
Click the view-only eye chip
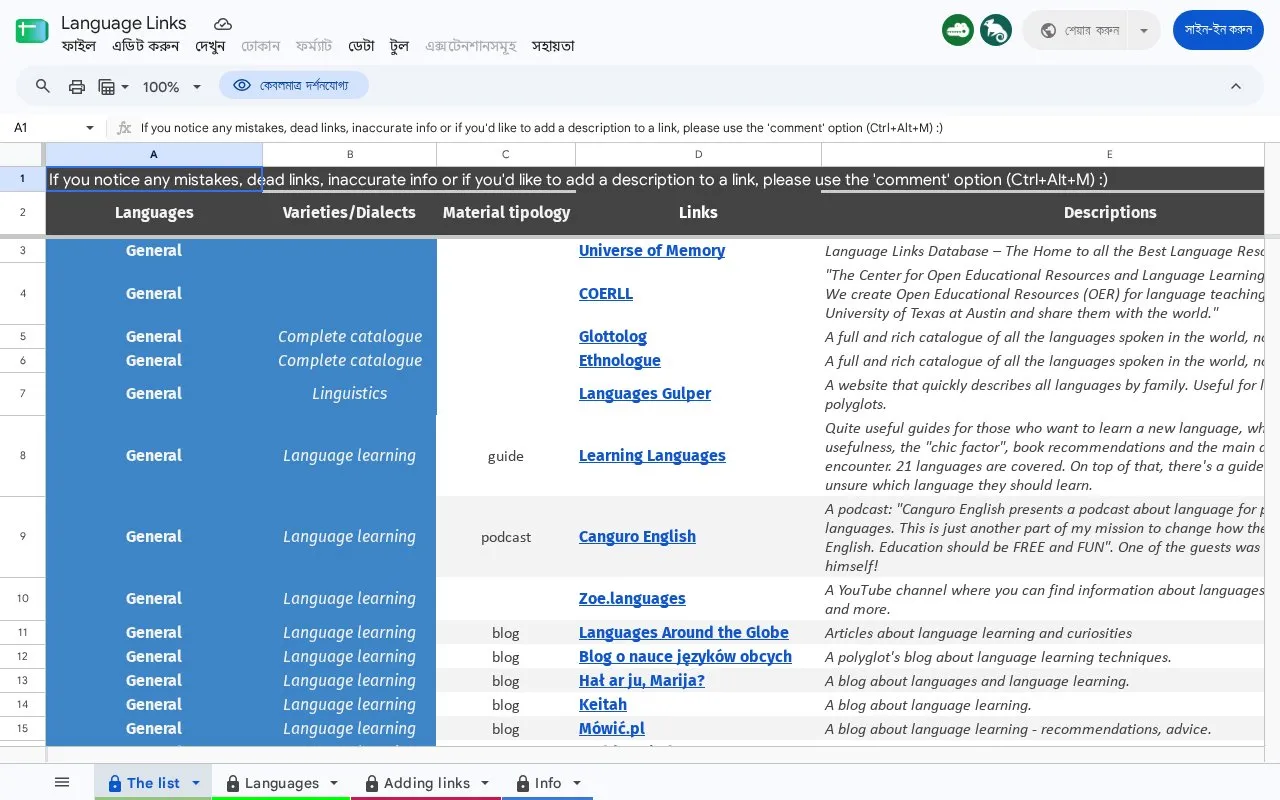click(x=294, y=86)
